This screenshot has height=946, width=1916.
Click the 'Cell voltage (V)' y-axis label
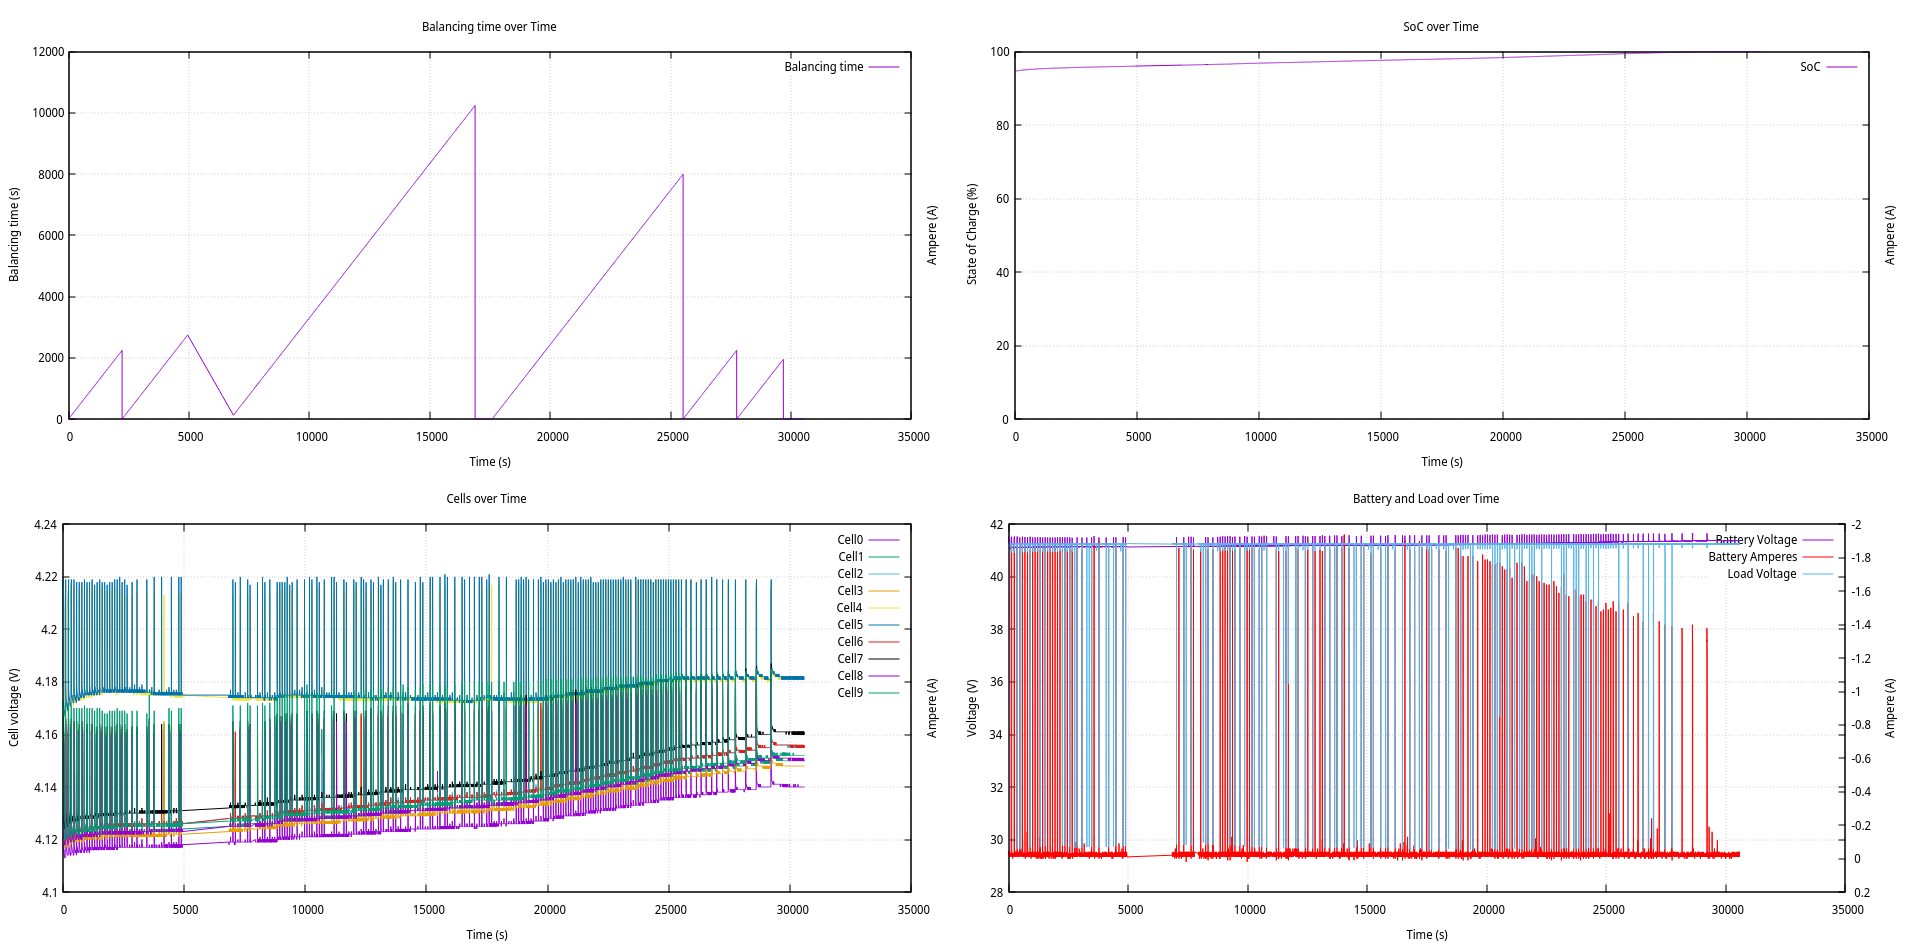click(x=14, y=707)
